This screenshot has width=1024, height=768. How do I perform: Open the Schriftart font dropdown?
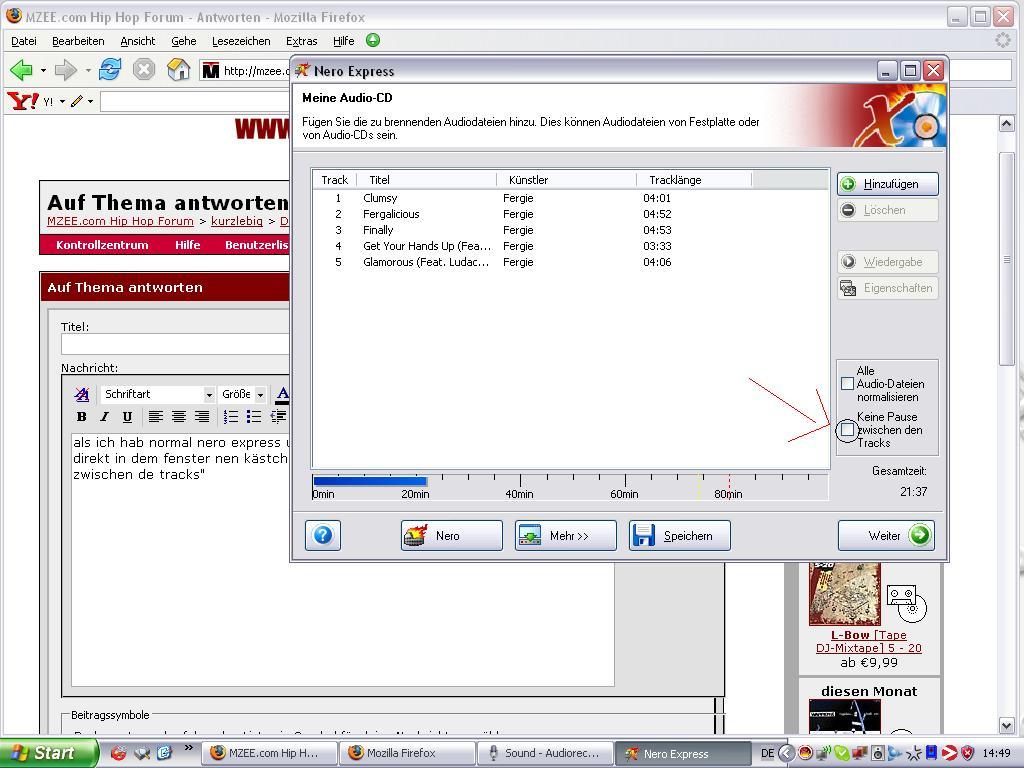tap(158, 394)
